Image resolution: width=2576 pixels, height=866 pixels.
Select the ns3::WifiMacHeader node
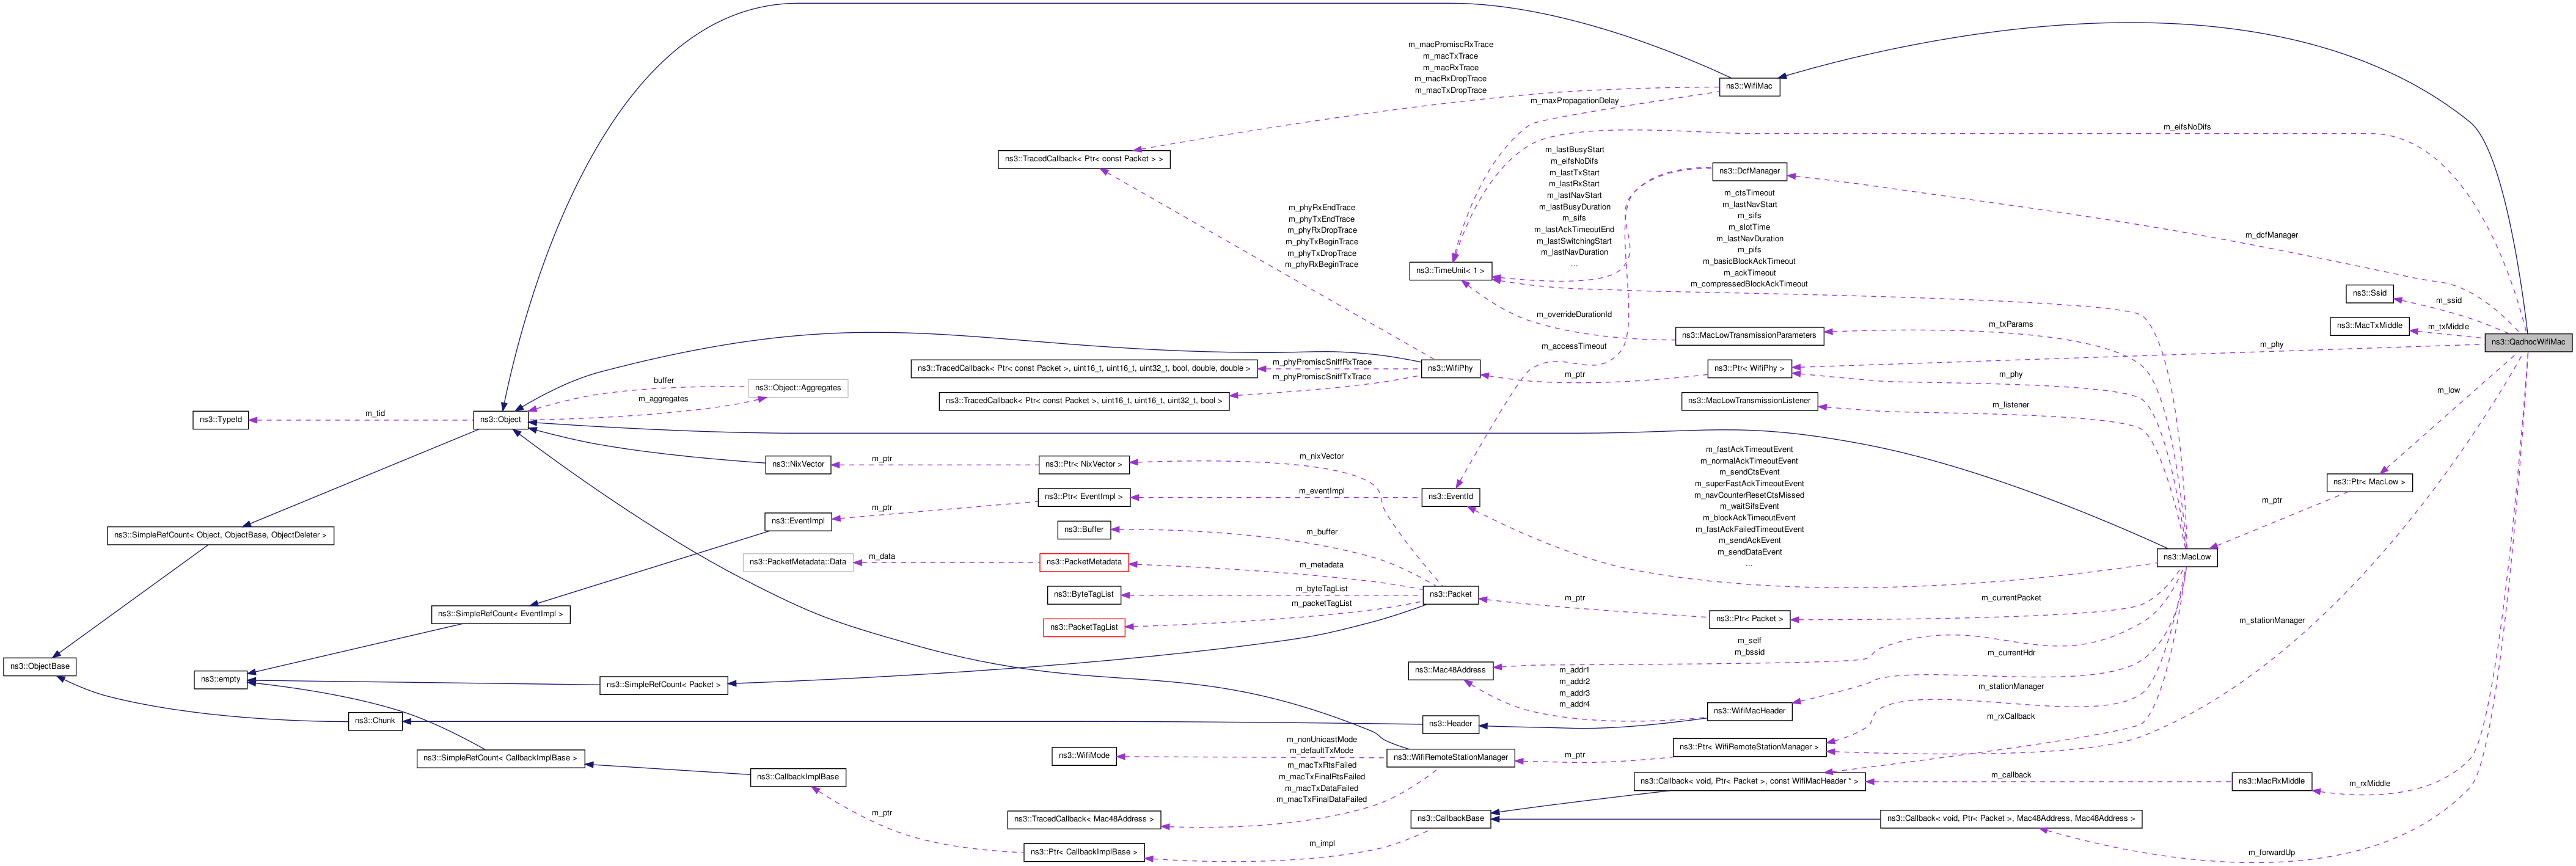pos(1749,712)
